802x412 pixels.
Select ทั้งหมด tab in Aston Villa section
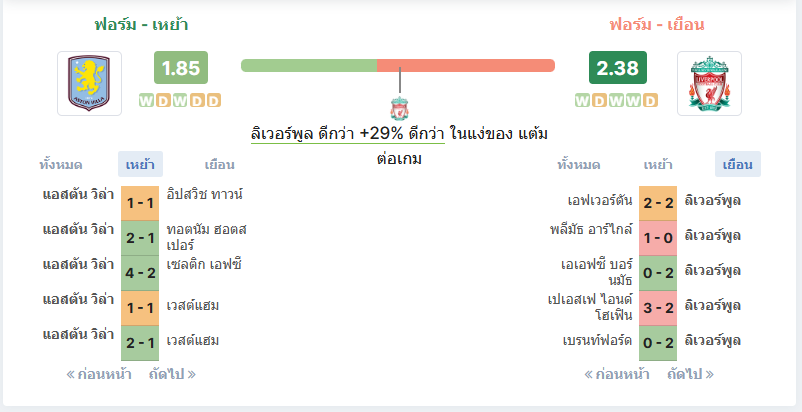click(x=61, y=165)
